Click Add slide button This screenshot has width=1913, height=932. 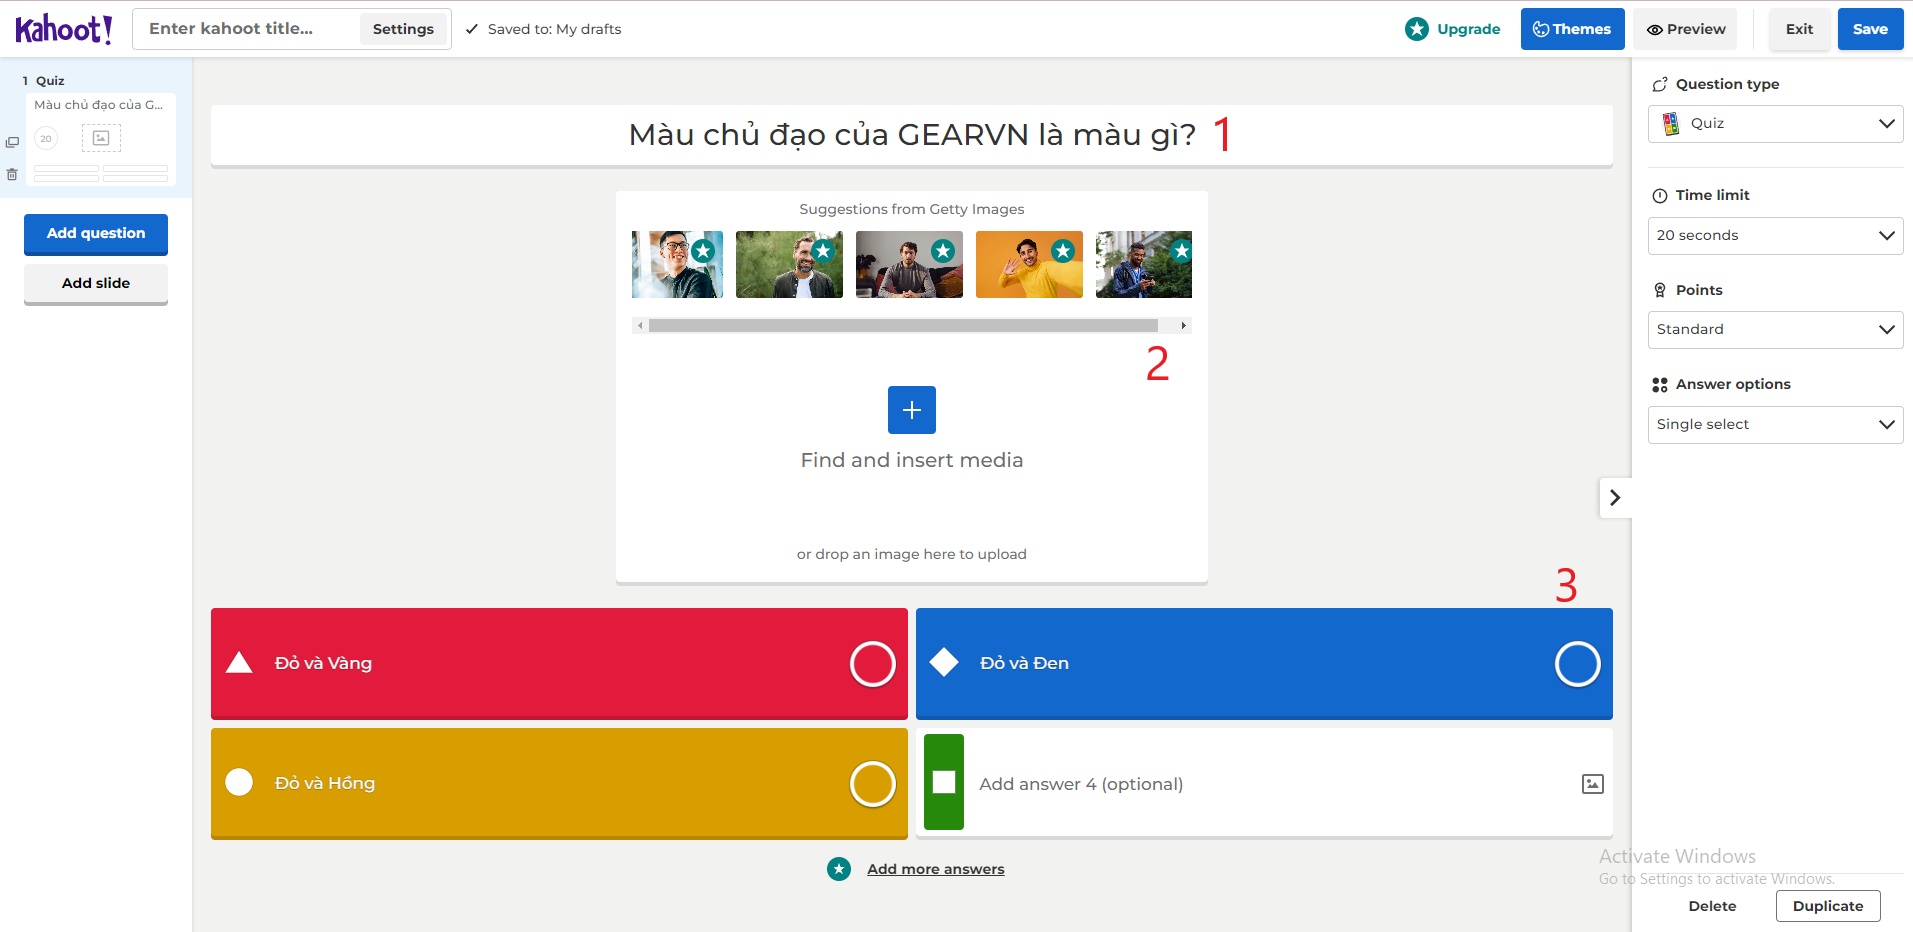(x=96, y=284)
